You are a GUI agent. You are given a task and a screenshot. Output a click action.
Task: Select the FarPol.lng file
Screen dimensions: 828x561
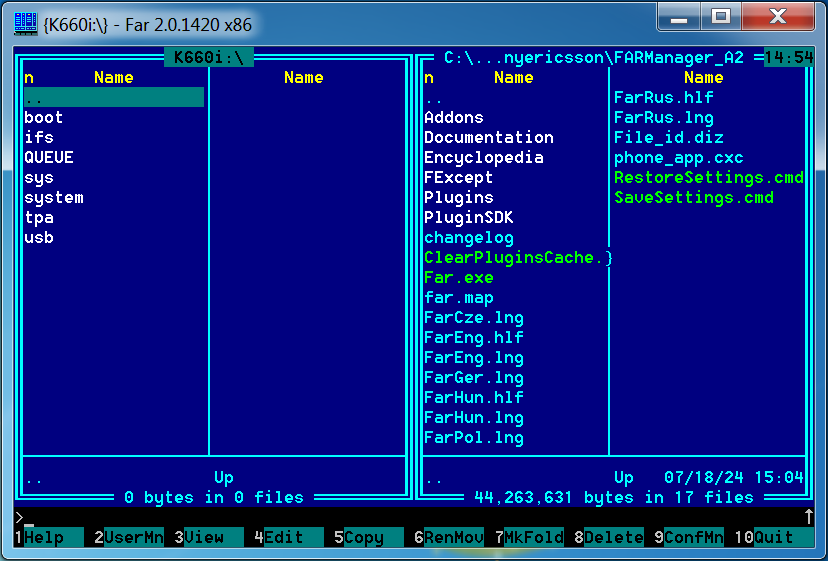474,438
